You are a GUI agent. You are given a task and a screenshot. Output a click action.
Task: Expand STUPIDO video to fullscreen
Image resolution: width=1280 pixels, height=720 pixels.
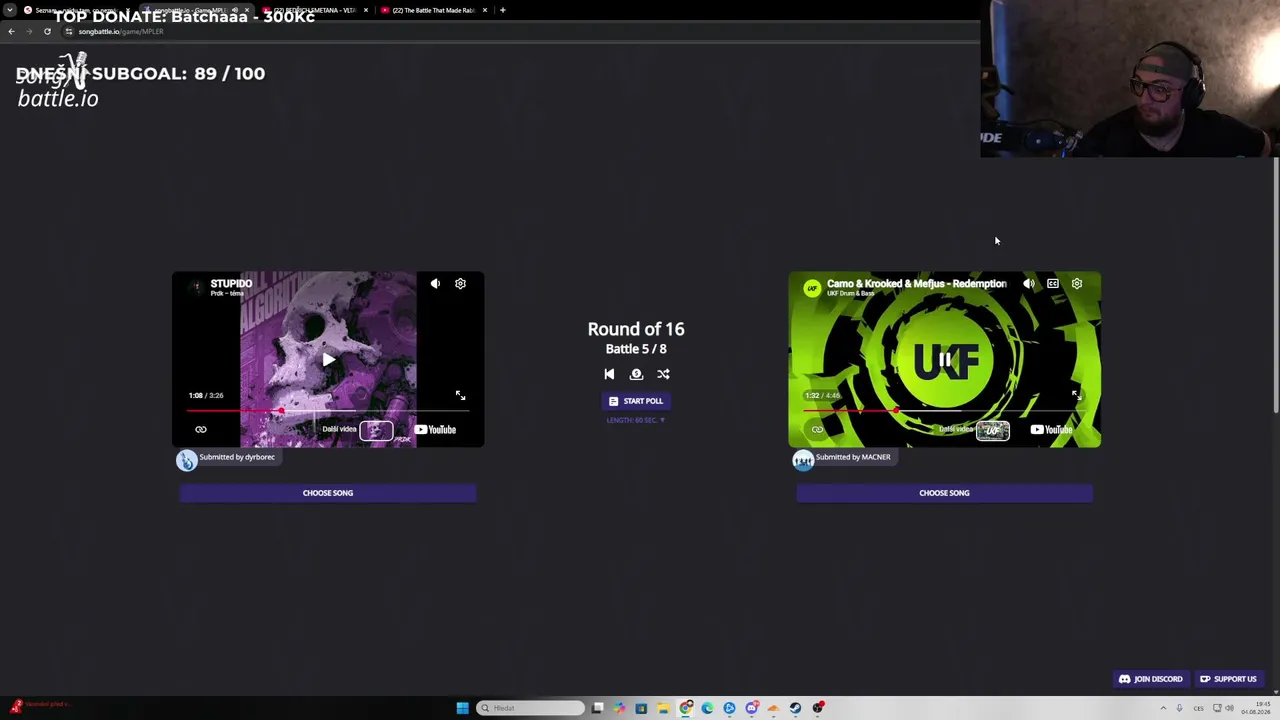click(460, 396)
